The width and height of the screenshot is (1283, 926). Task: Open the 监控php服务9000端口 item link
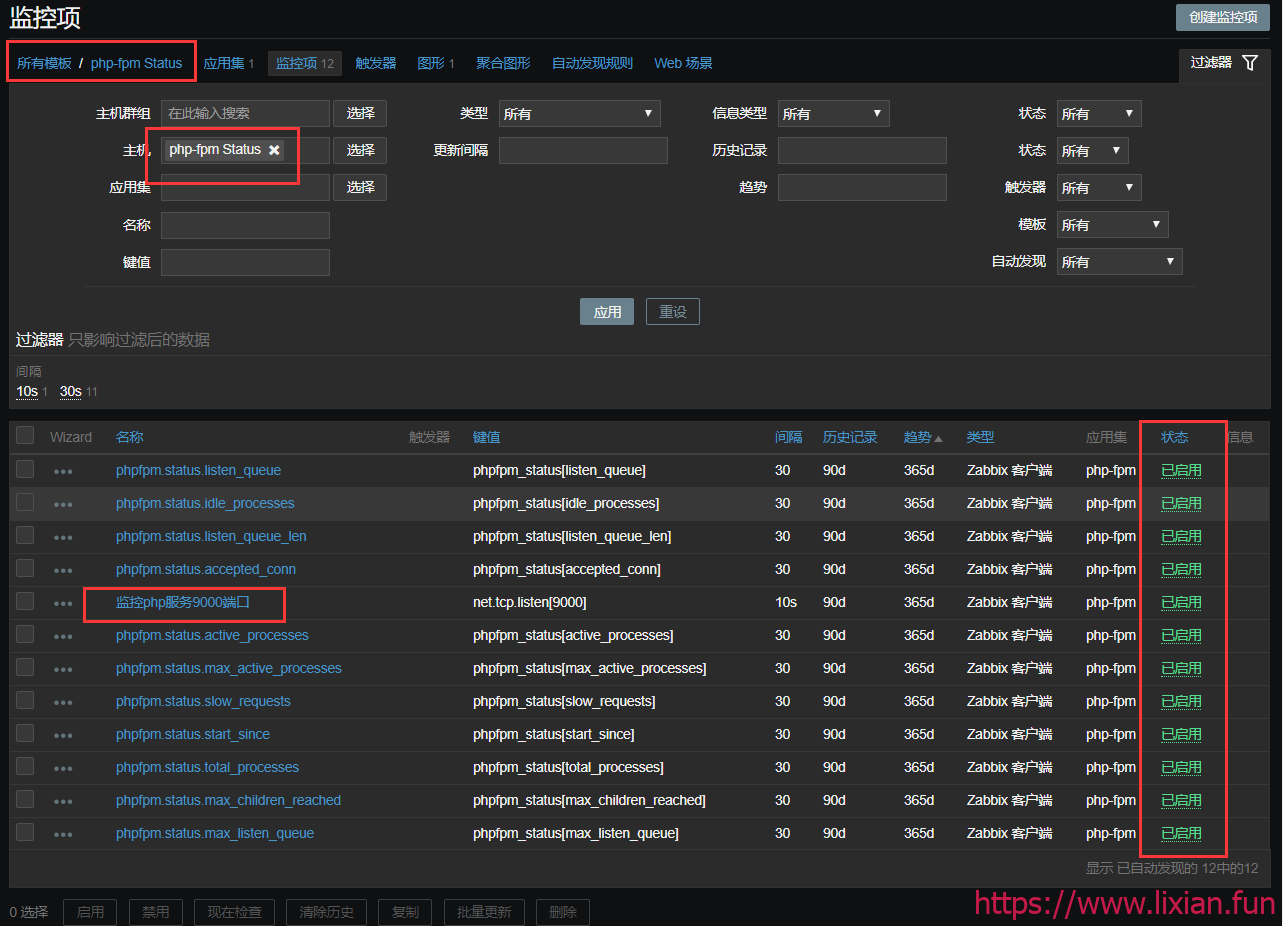click(x=183, y=603)
